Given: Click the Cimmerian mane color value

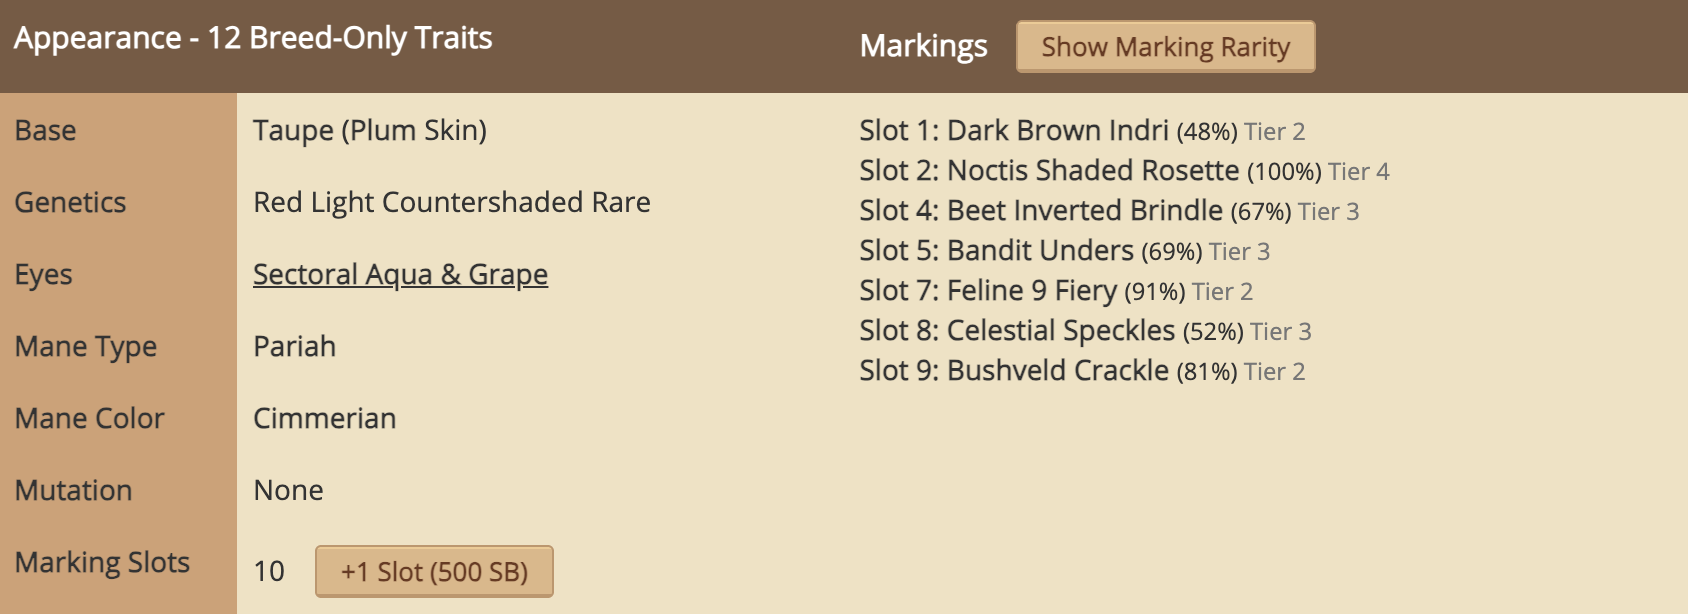Looking at the screenshot, I should 325,419.
